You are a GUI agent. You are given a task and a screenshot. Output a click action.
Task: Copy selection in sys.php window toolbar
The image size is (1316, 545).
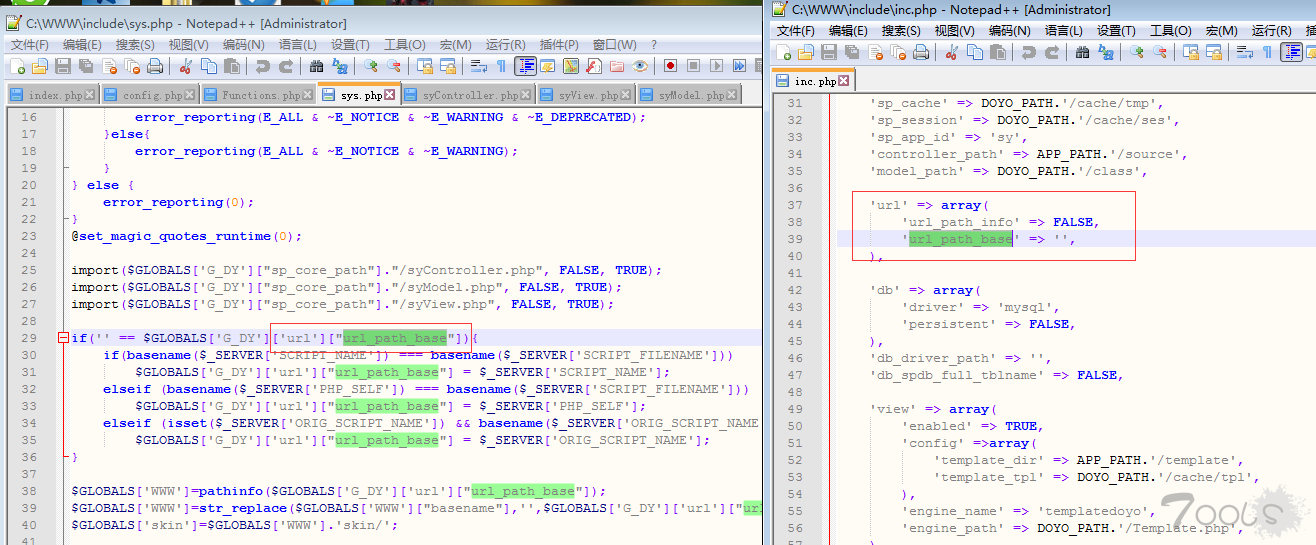[209, 66]
